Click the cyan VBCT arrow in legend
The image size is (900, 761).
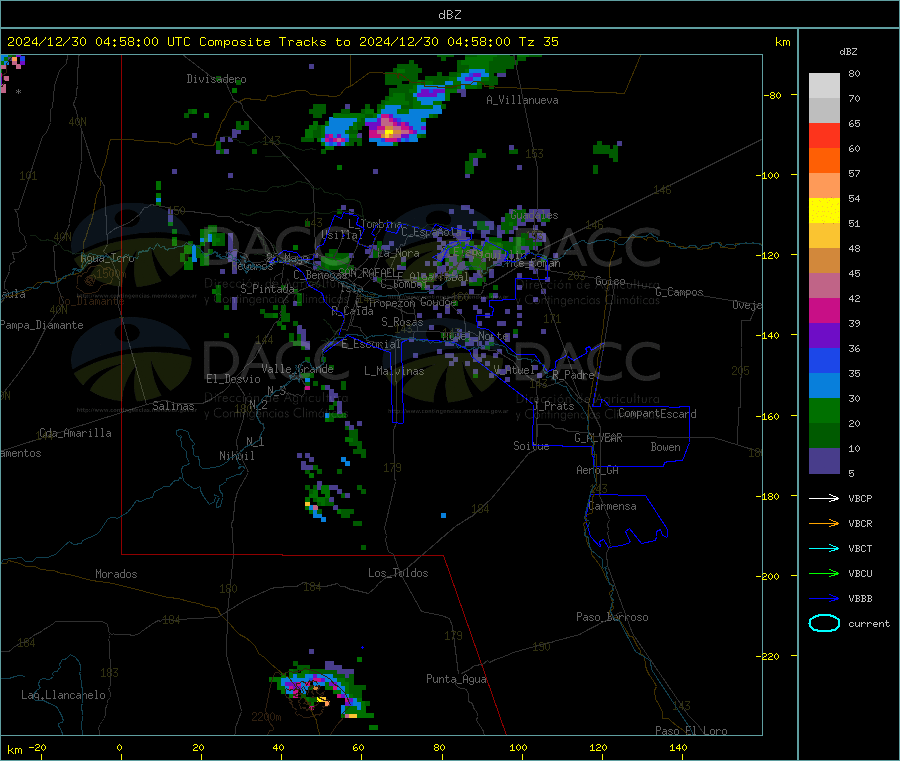(x=824, y=548)
